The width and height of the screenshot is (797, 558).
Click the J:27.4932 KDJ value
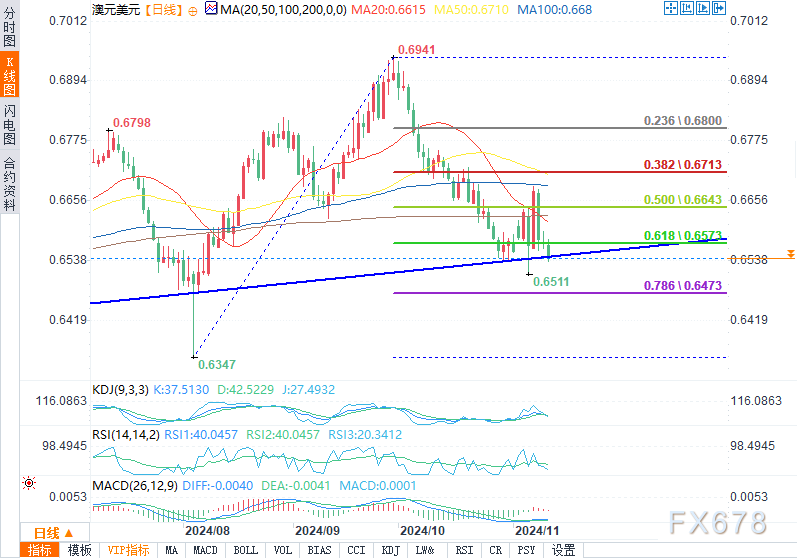[x=309, y=390]
